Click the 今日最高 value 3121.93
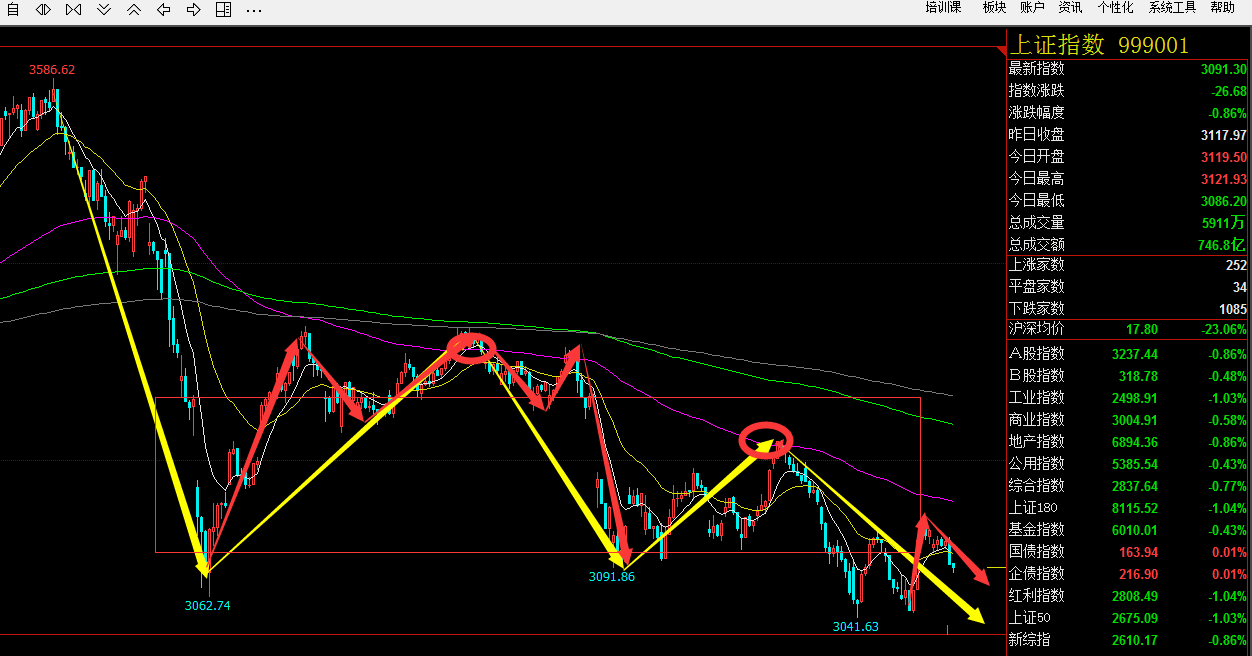Viewport: 1252px width, 656px height. tap(1224, 179)
